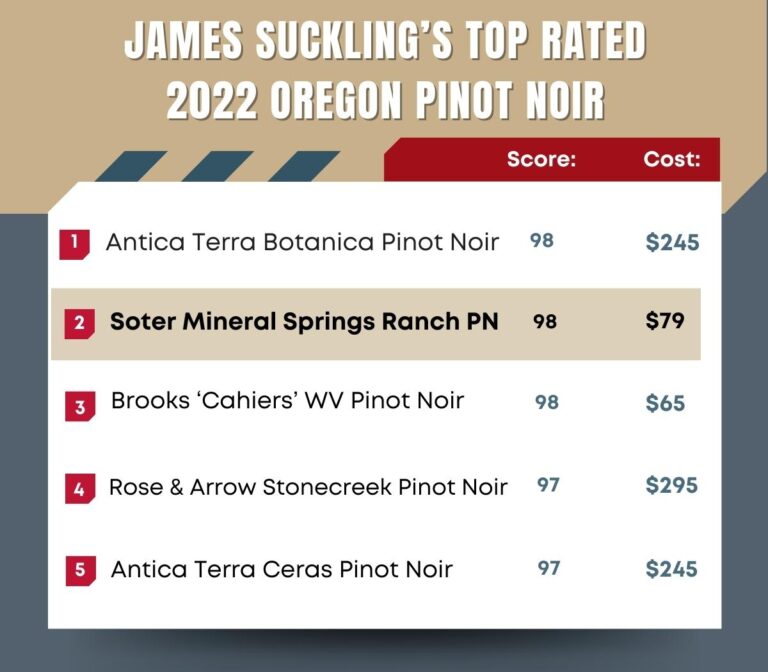The height and width of the screenshot is (672, 768).
Task: Click the red number 1 rank badge
Action: tap(74, 244)
